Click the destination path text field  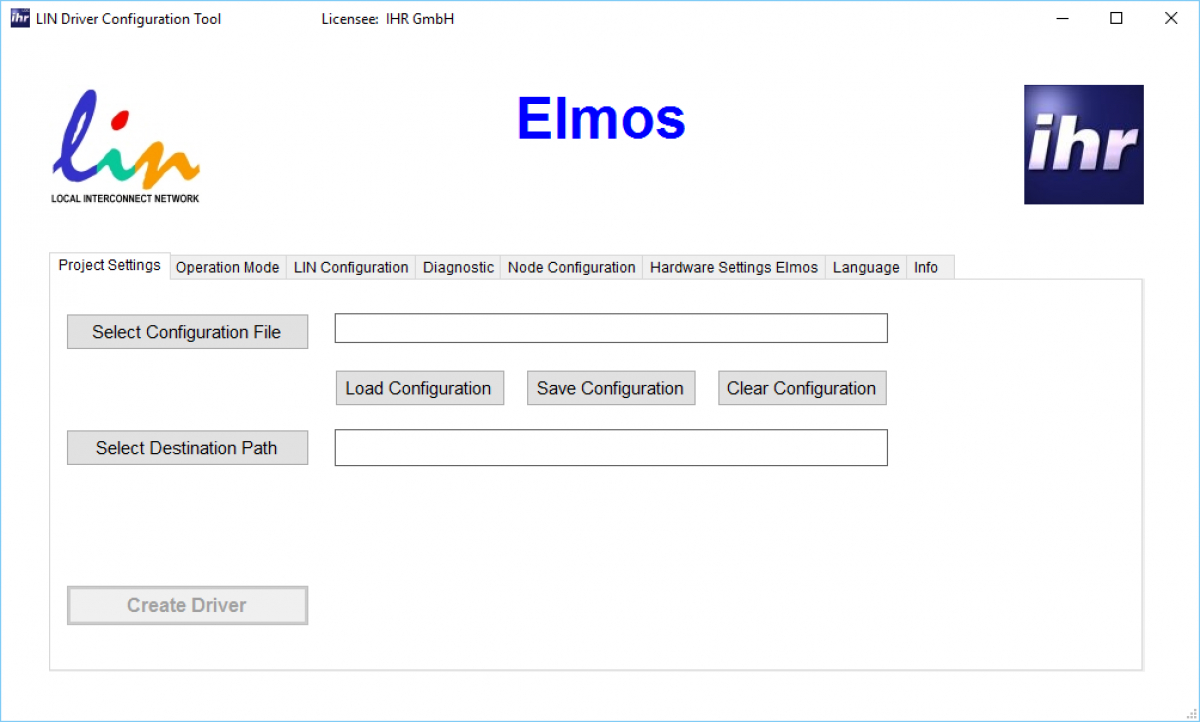click(x=611, y=447)
